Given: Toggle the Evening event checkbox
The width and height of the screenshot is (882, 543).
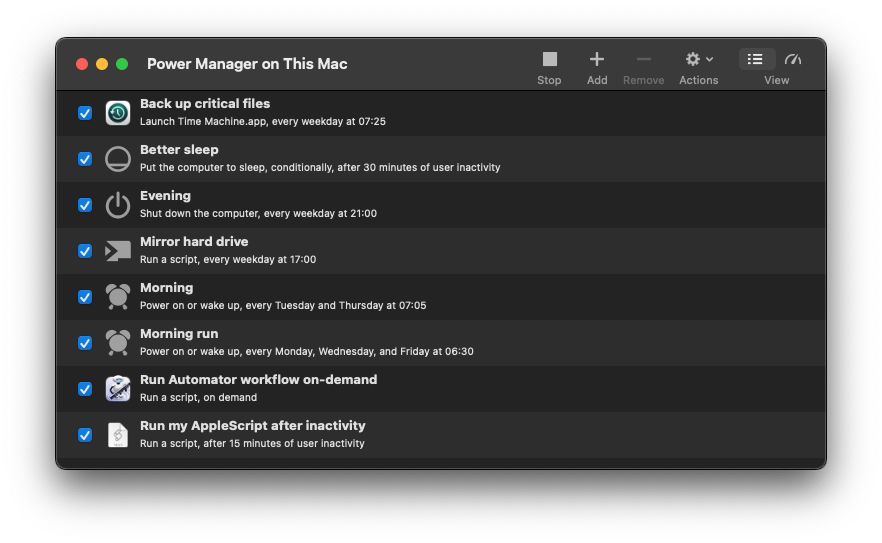Looking at the screenshot, I should pos(85,205).
